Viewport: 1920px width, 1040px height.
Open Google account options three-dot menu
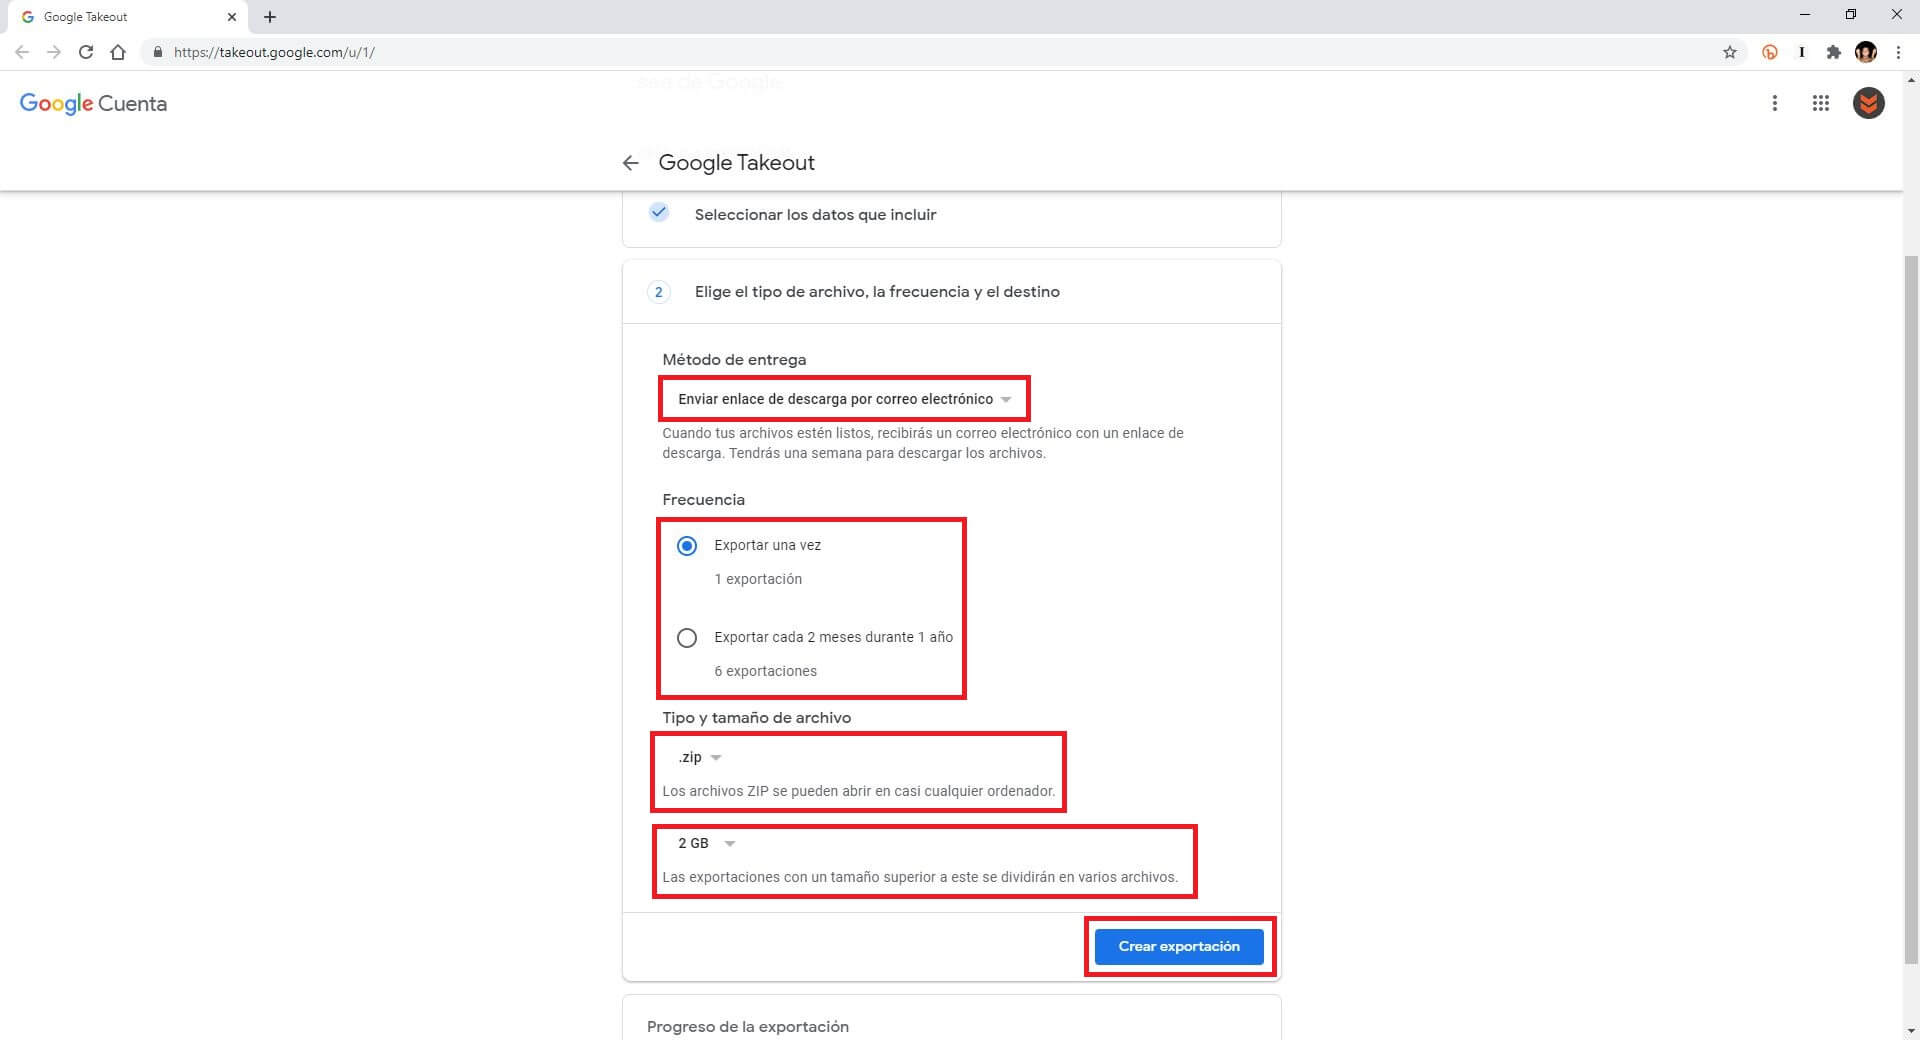pyautogui.click(x=1775, y=103)
